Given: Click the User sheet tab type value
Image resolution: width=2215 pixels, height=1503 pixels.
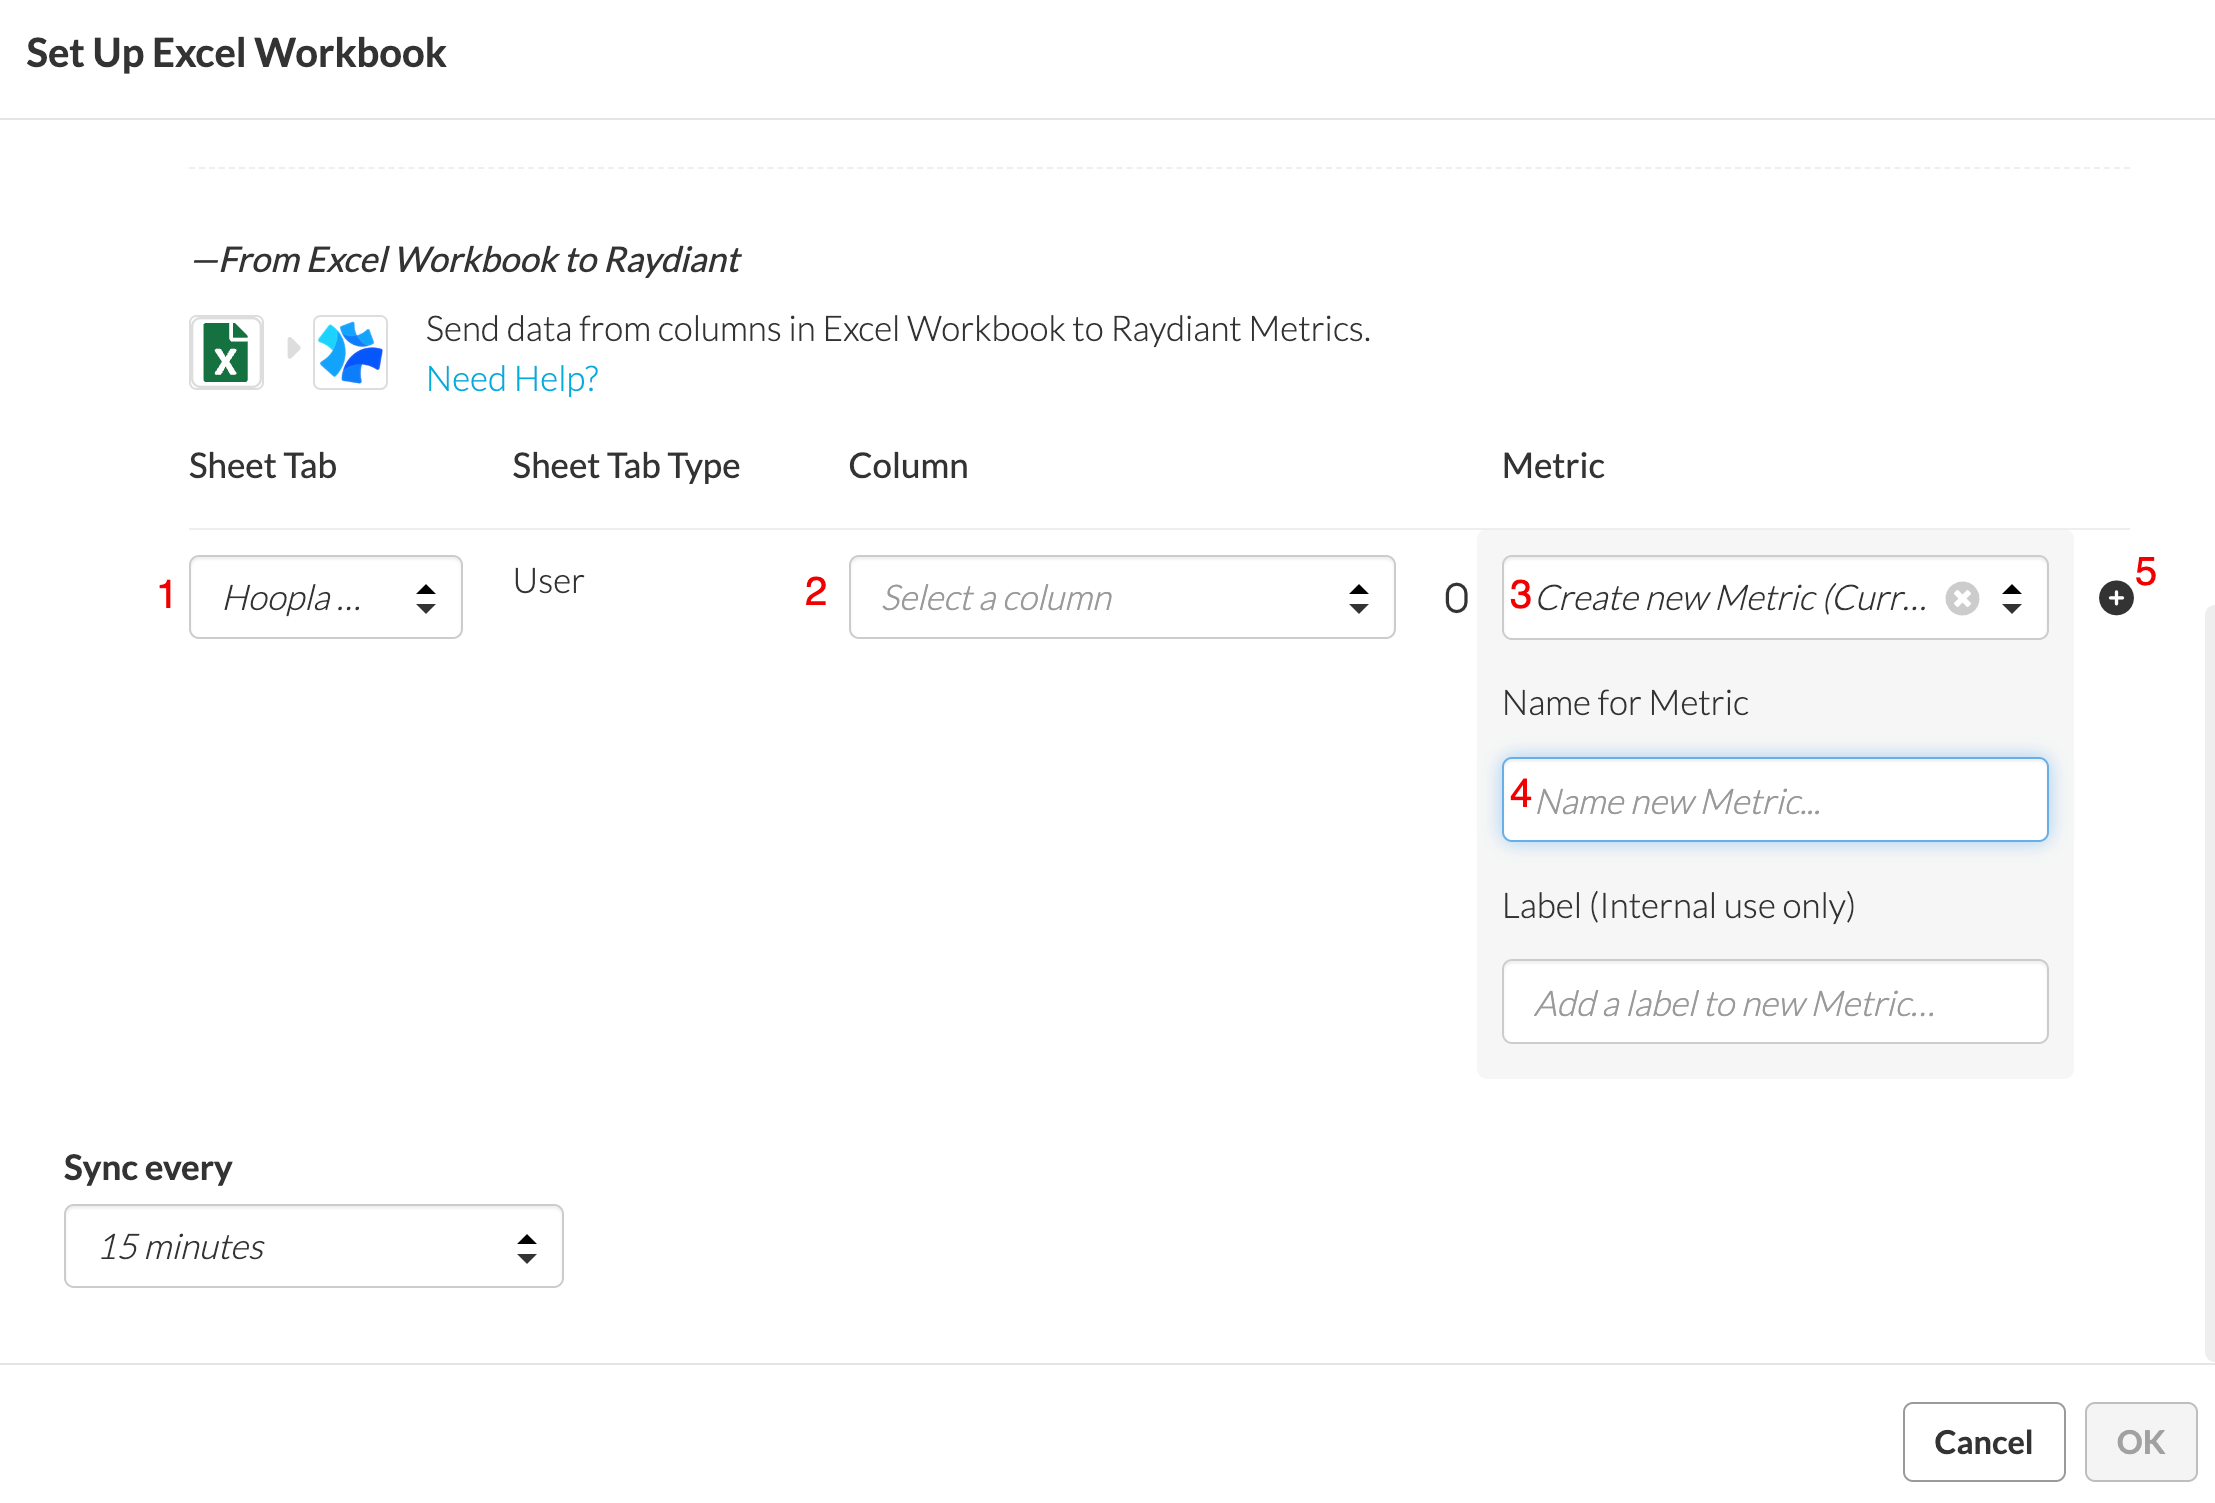Looking at the screenshot, I should coord(548,581).
